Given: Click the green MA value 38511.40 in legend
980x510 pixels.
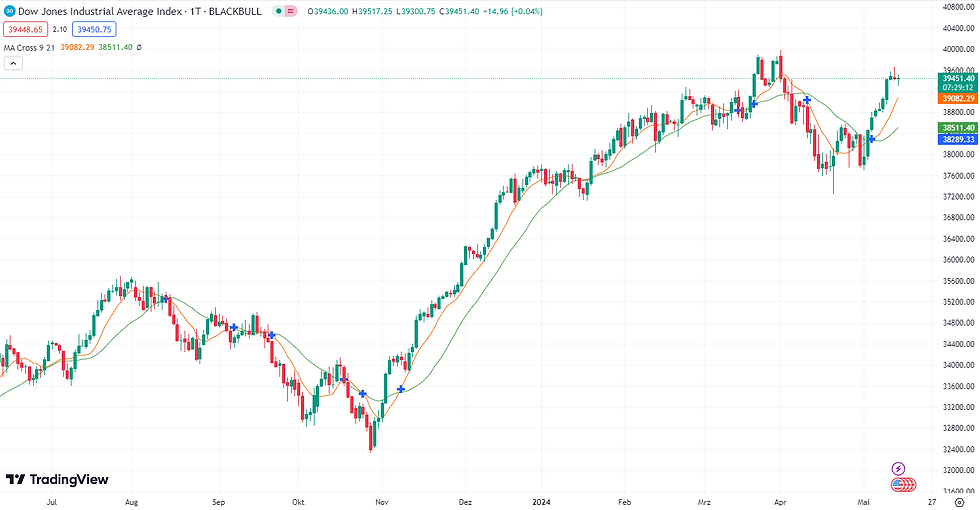Looking at the screenshot, I should coord(116,48).
